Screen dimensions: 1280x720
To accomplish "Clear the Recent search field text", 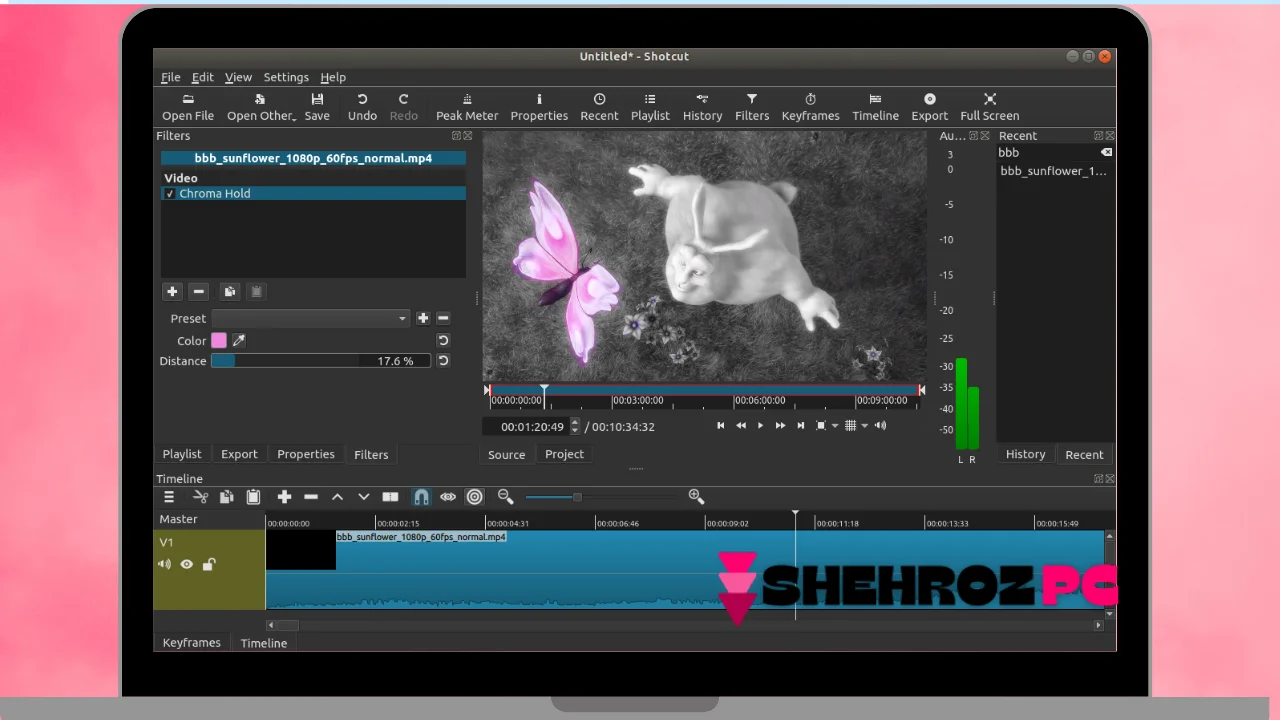I will [1106, 152].
